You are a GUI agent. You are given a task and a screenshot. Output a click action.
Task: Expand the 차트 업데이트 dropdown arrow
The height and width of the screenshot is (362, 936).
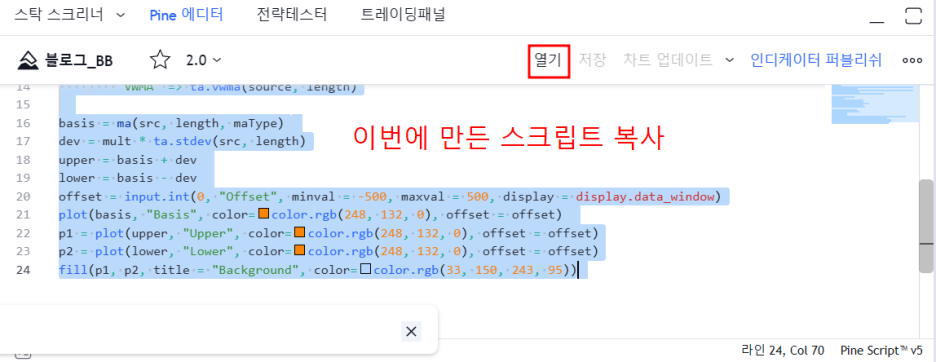[x=729, y=60]
